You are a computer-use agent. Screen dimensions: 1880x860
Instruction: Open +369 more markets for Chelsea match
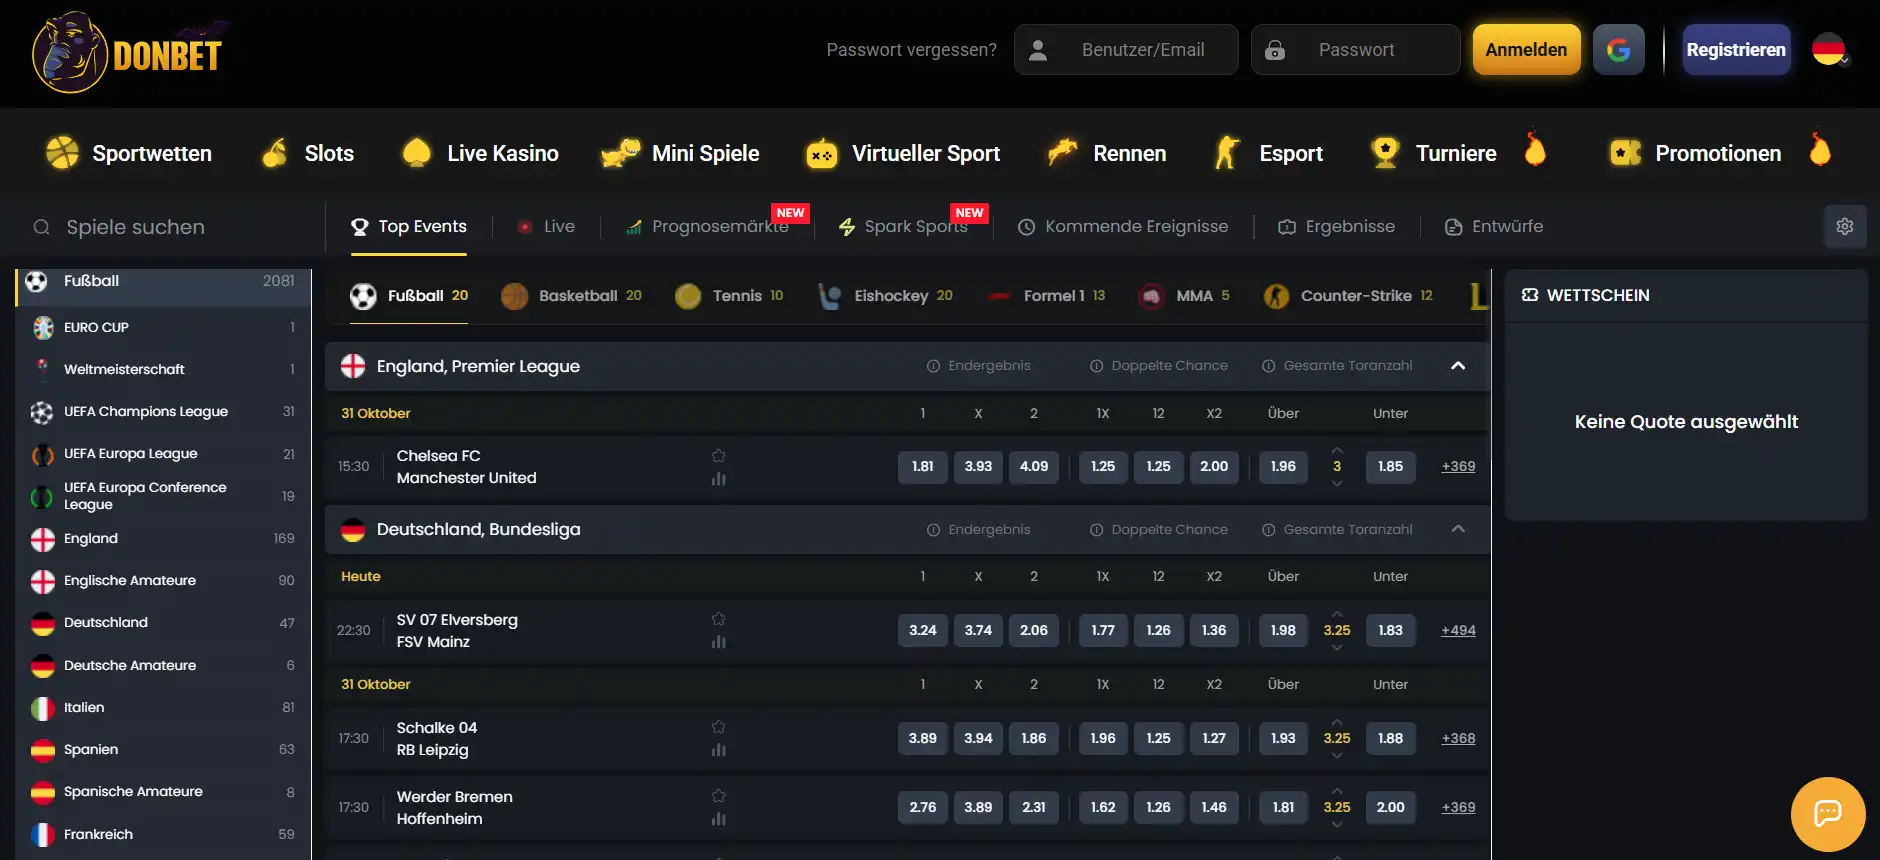coord(1458,466)
